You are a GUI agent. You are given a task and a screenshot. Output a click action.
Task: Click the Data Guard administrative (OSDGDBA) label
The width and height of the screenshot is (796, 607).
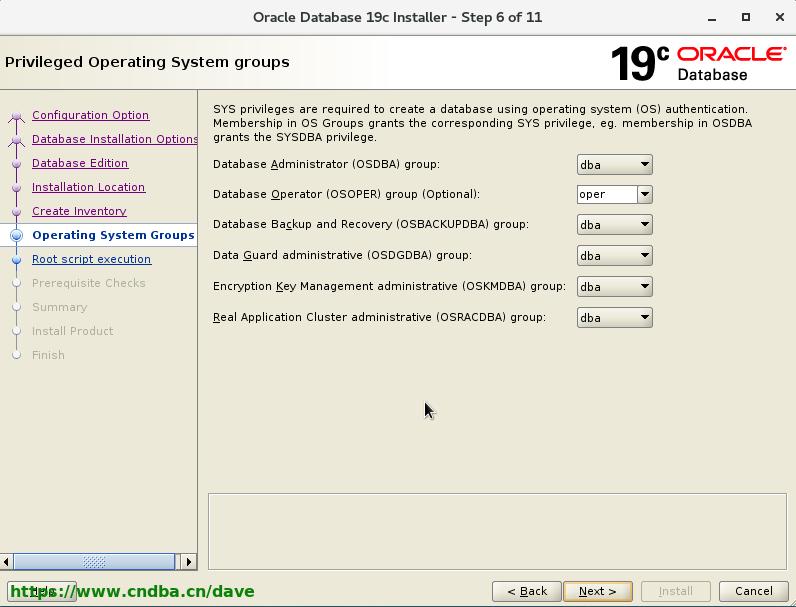(x=342, y=255)
